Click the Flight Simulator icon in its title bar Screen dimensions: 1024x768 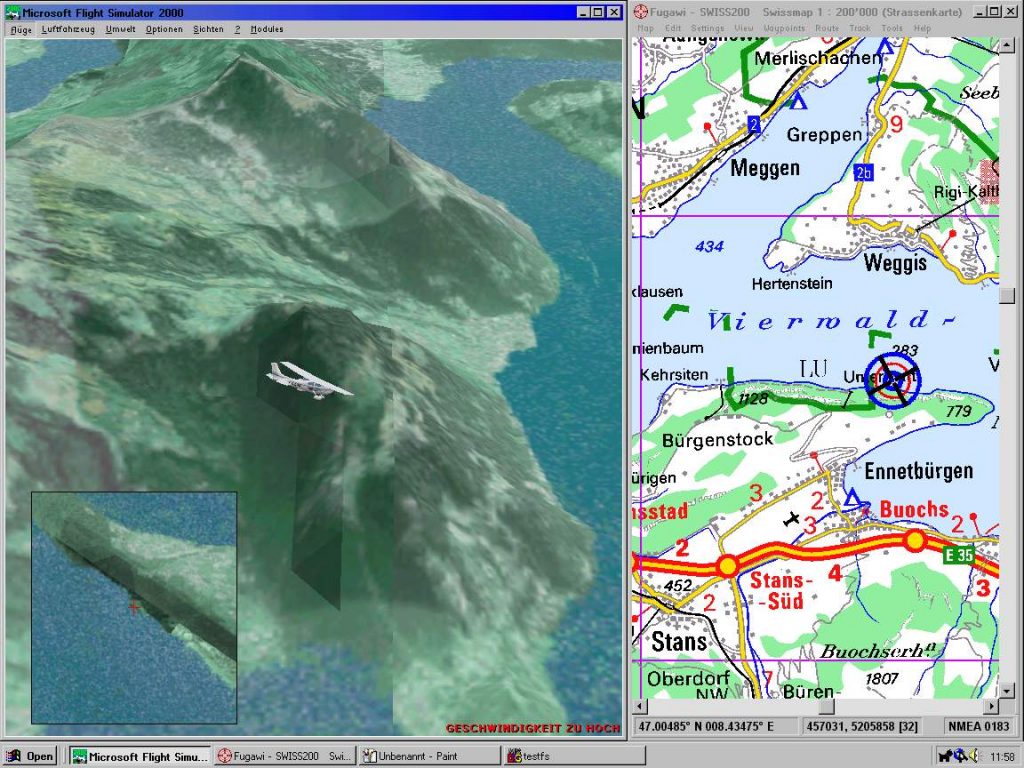click(x=12, y=10)
